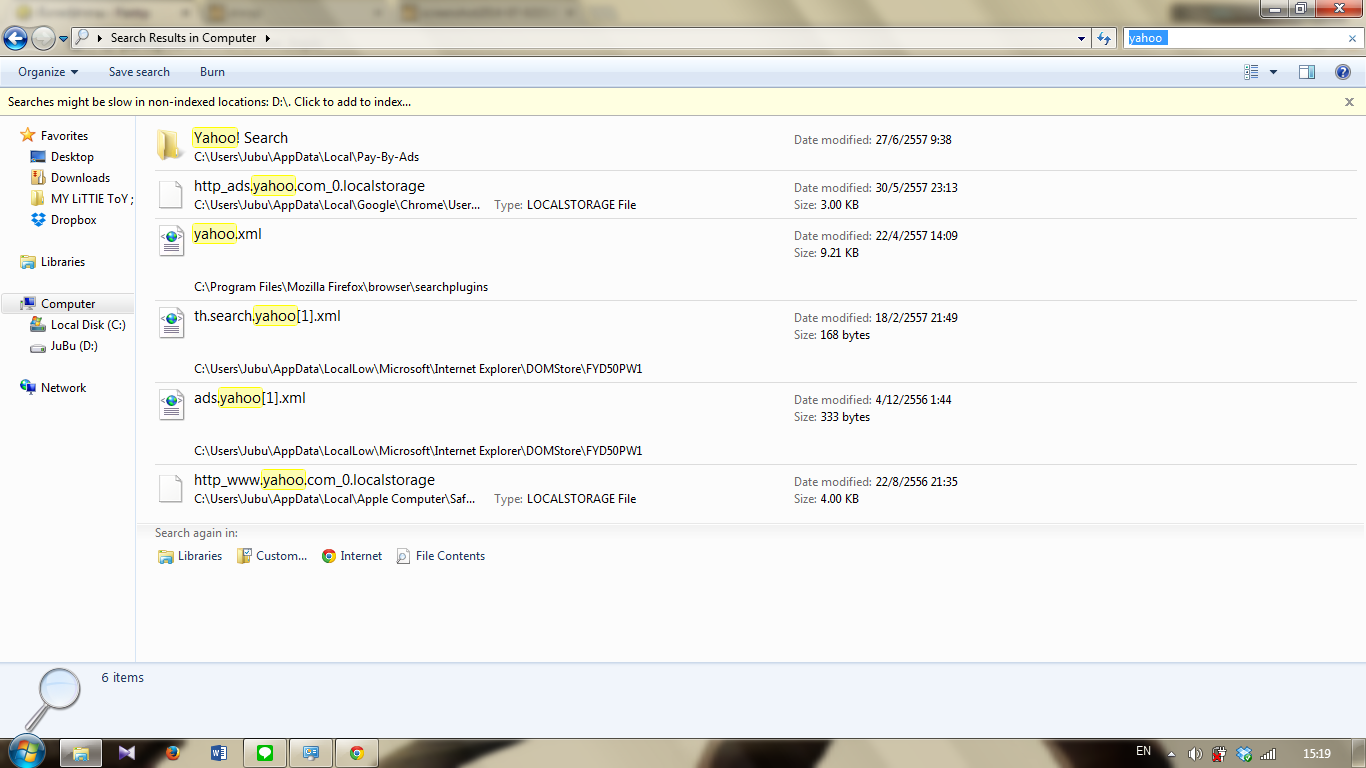Viewport: 1366px width, 768px height.
Task: Refresh the search results
Action: [x=1104, y=38]
